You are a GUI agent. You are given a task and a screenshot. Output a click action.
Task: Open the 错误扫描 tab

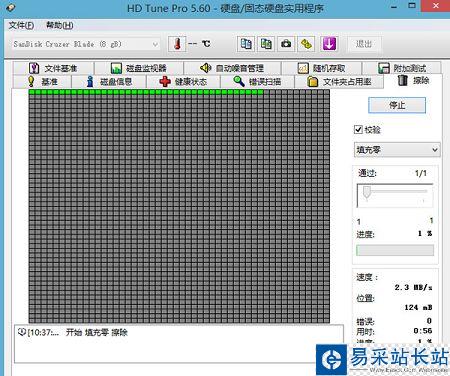coord(257,82)
